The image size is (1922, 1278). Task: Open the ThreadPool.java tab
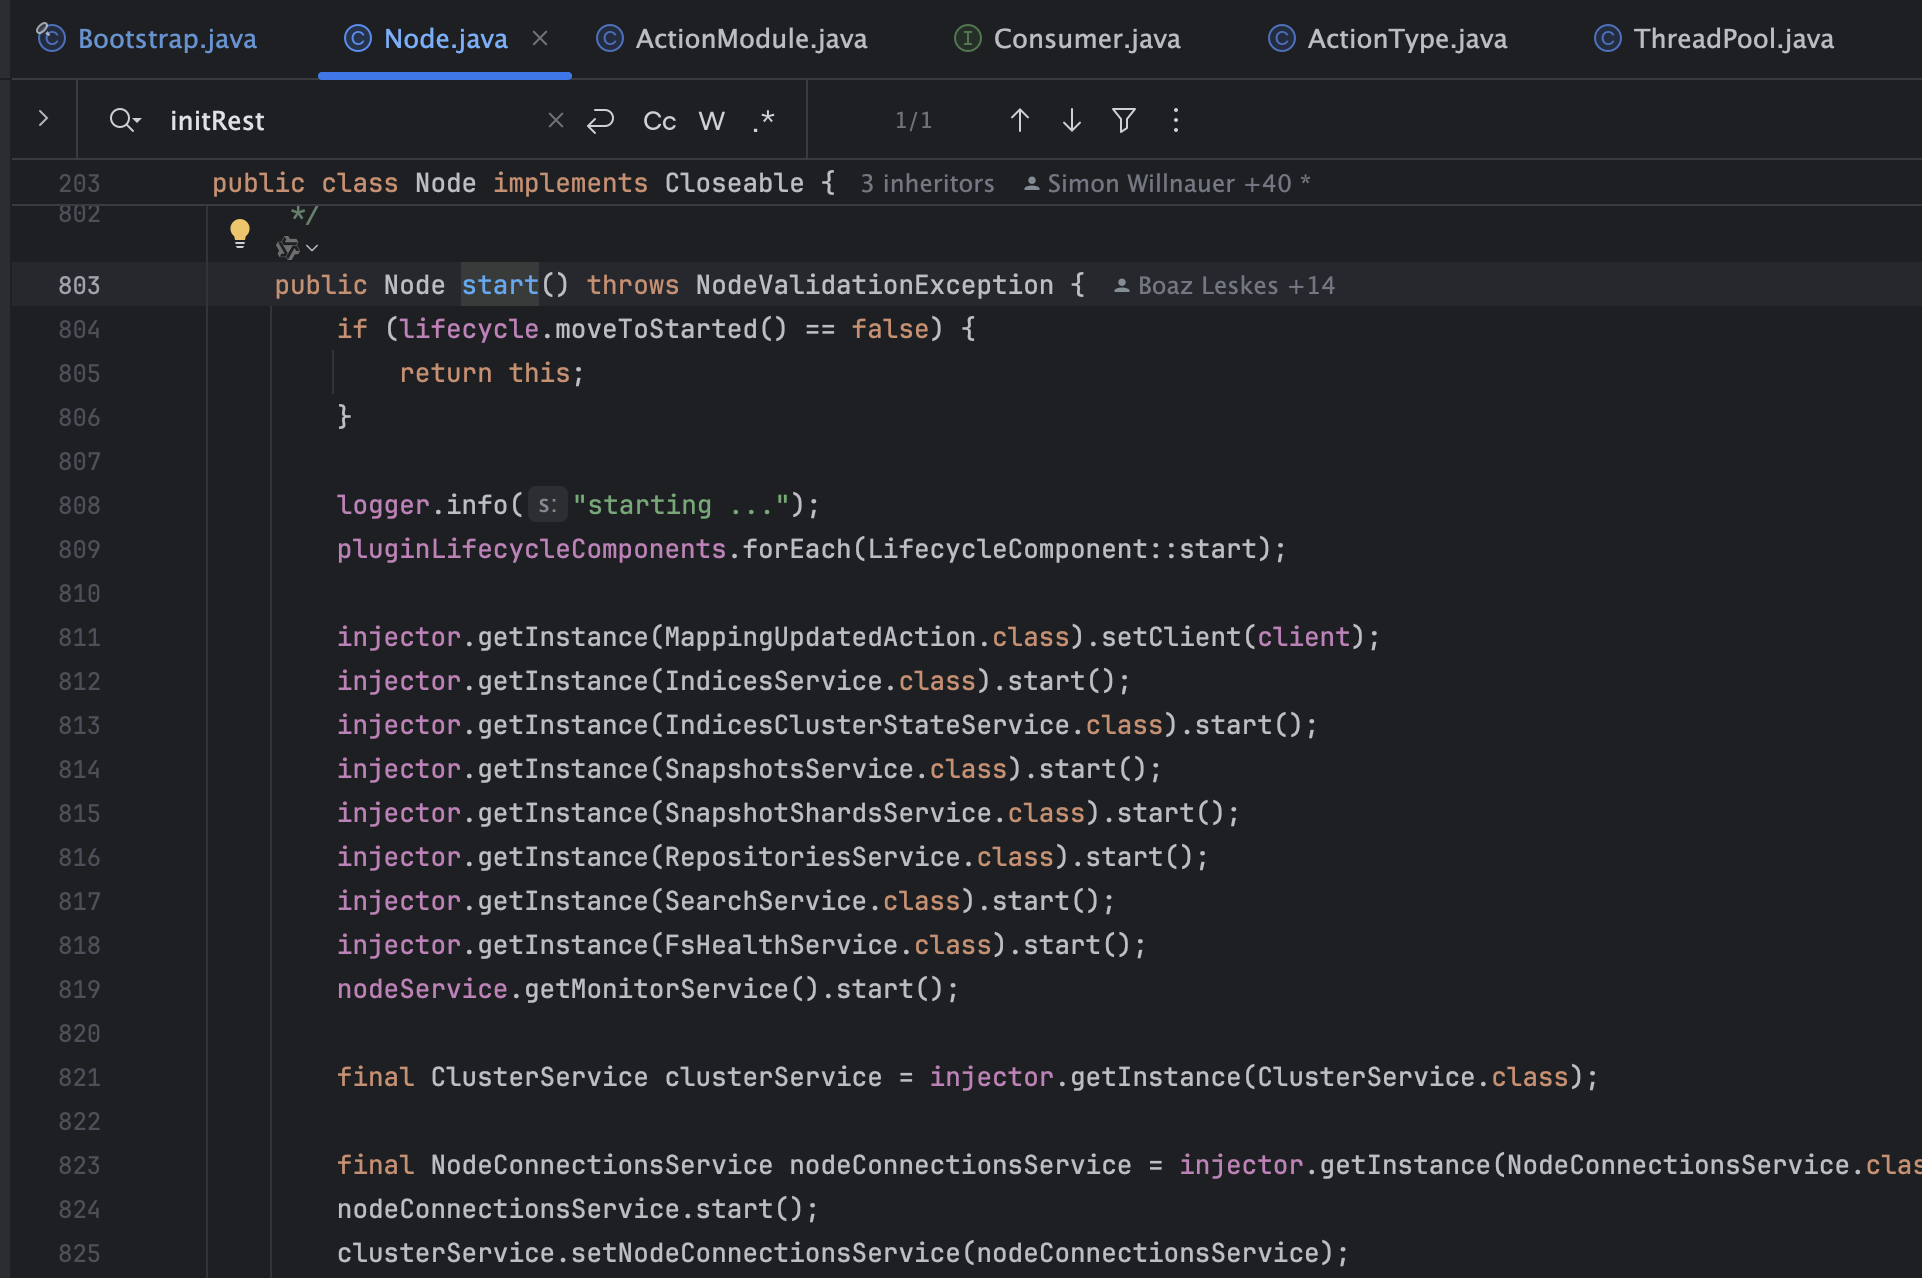click(x=1714, y=39)
